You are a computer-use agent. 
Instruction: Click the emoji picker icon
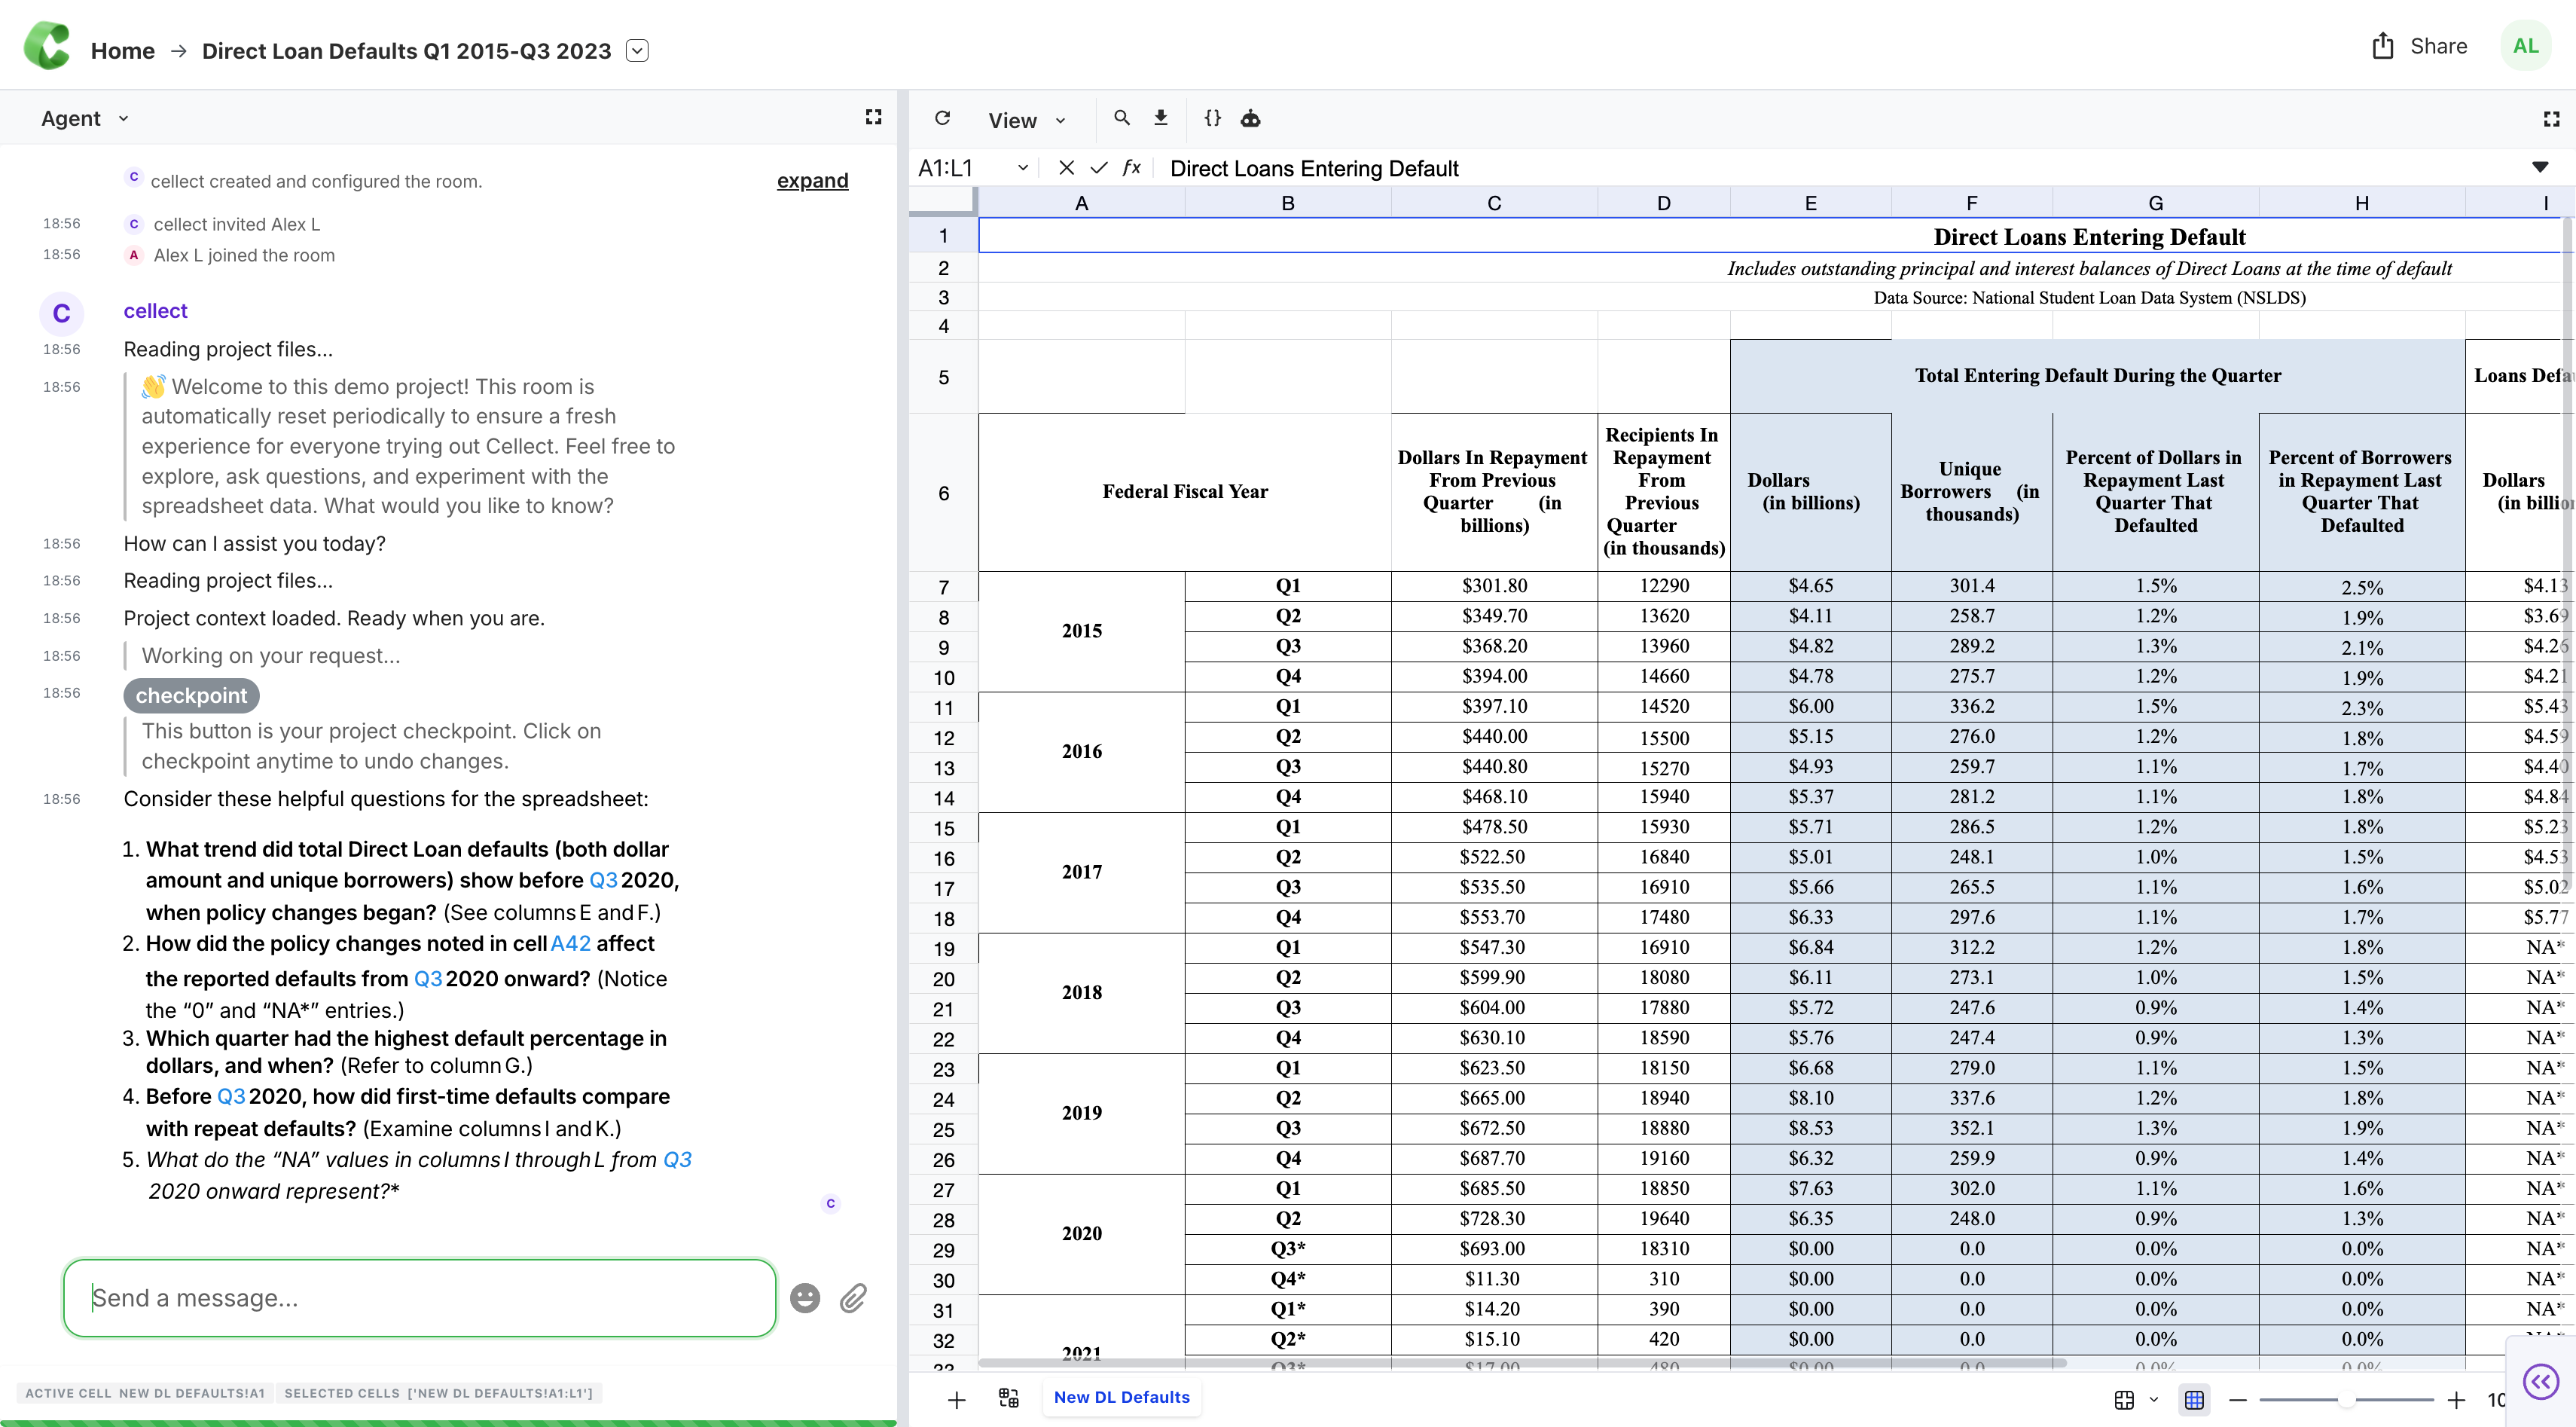805,1298
